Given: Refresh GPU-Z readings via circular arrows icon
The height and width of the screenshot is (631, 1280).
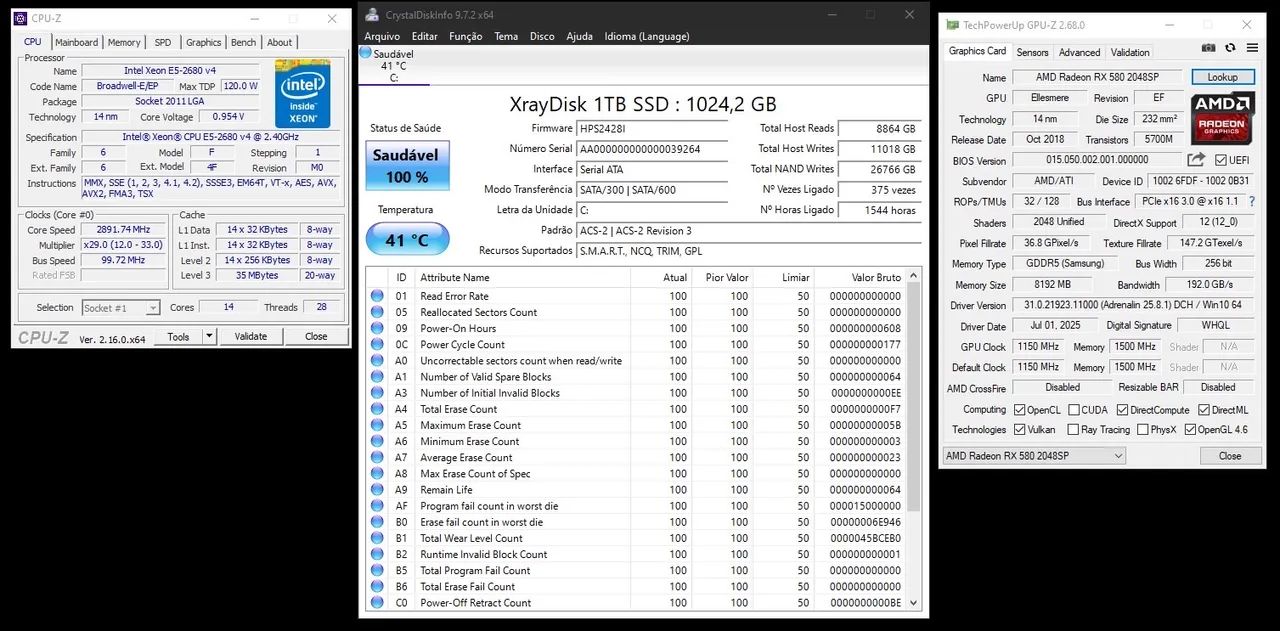Looking at the screenshot, I should point(1230,47).
